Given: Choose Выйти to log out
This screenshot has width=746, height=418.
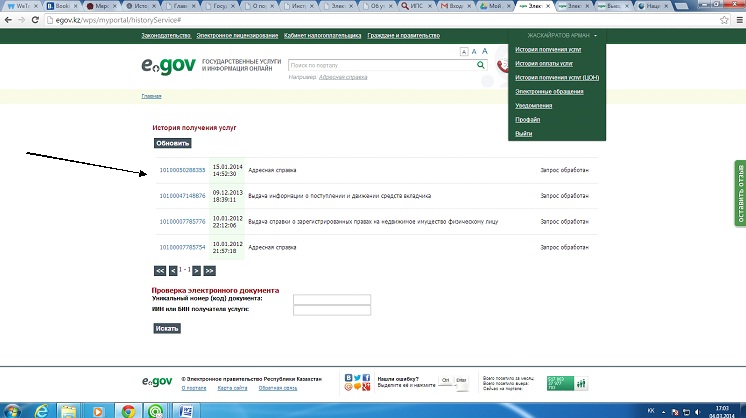Looking at the screenshot, I should tap(523, 133).
